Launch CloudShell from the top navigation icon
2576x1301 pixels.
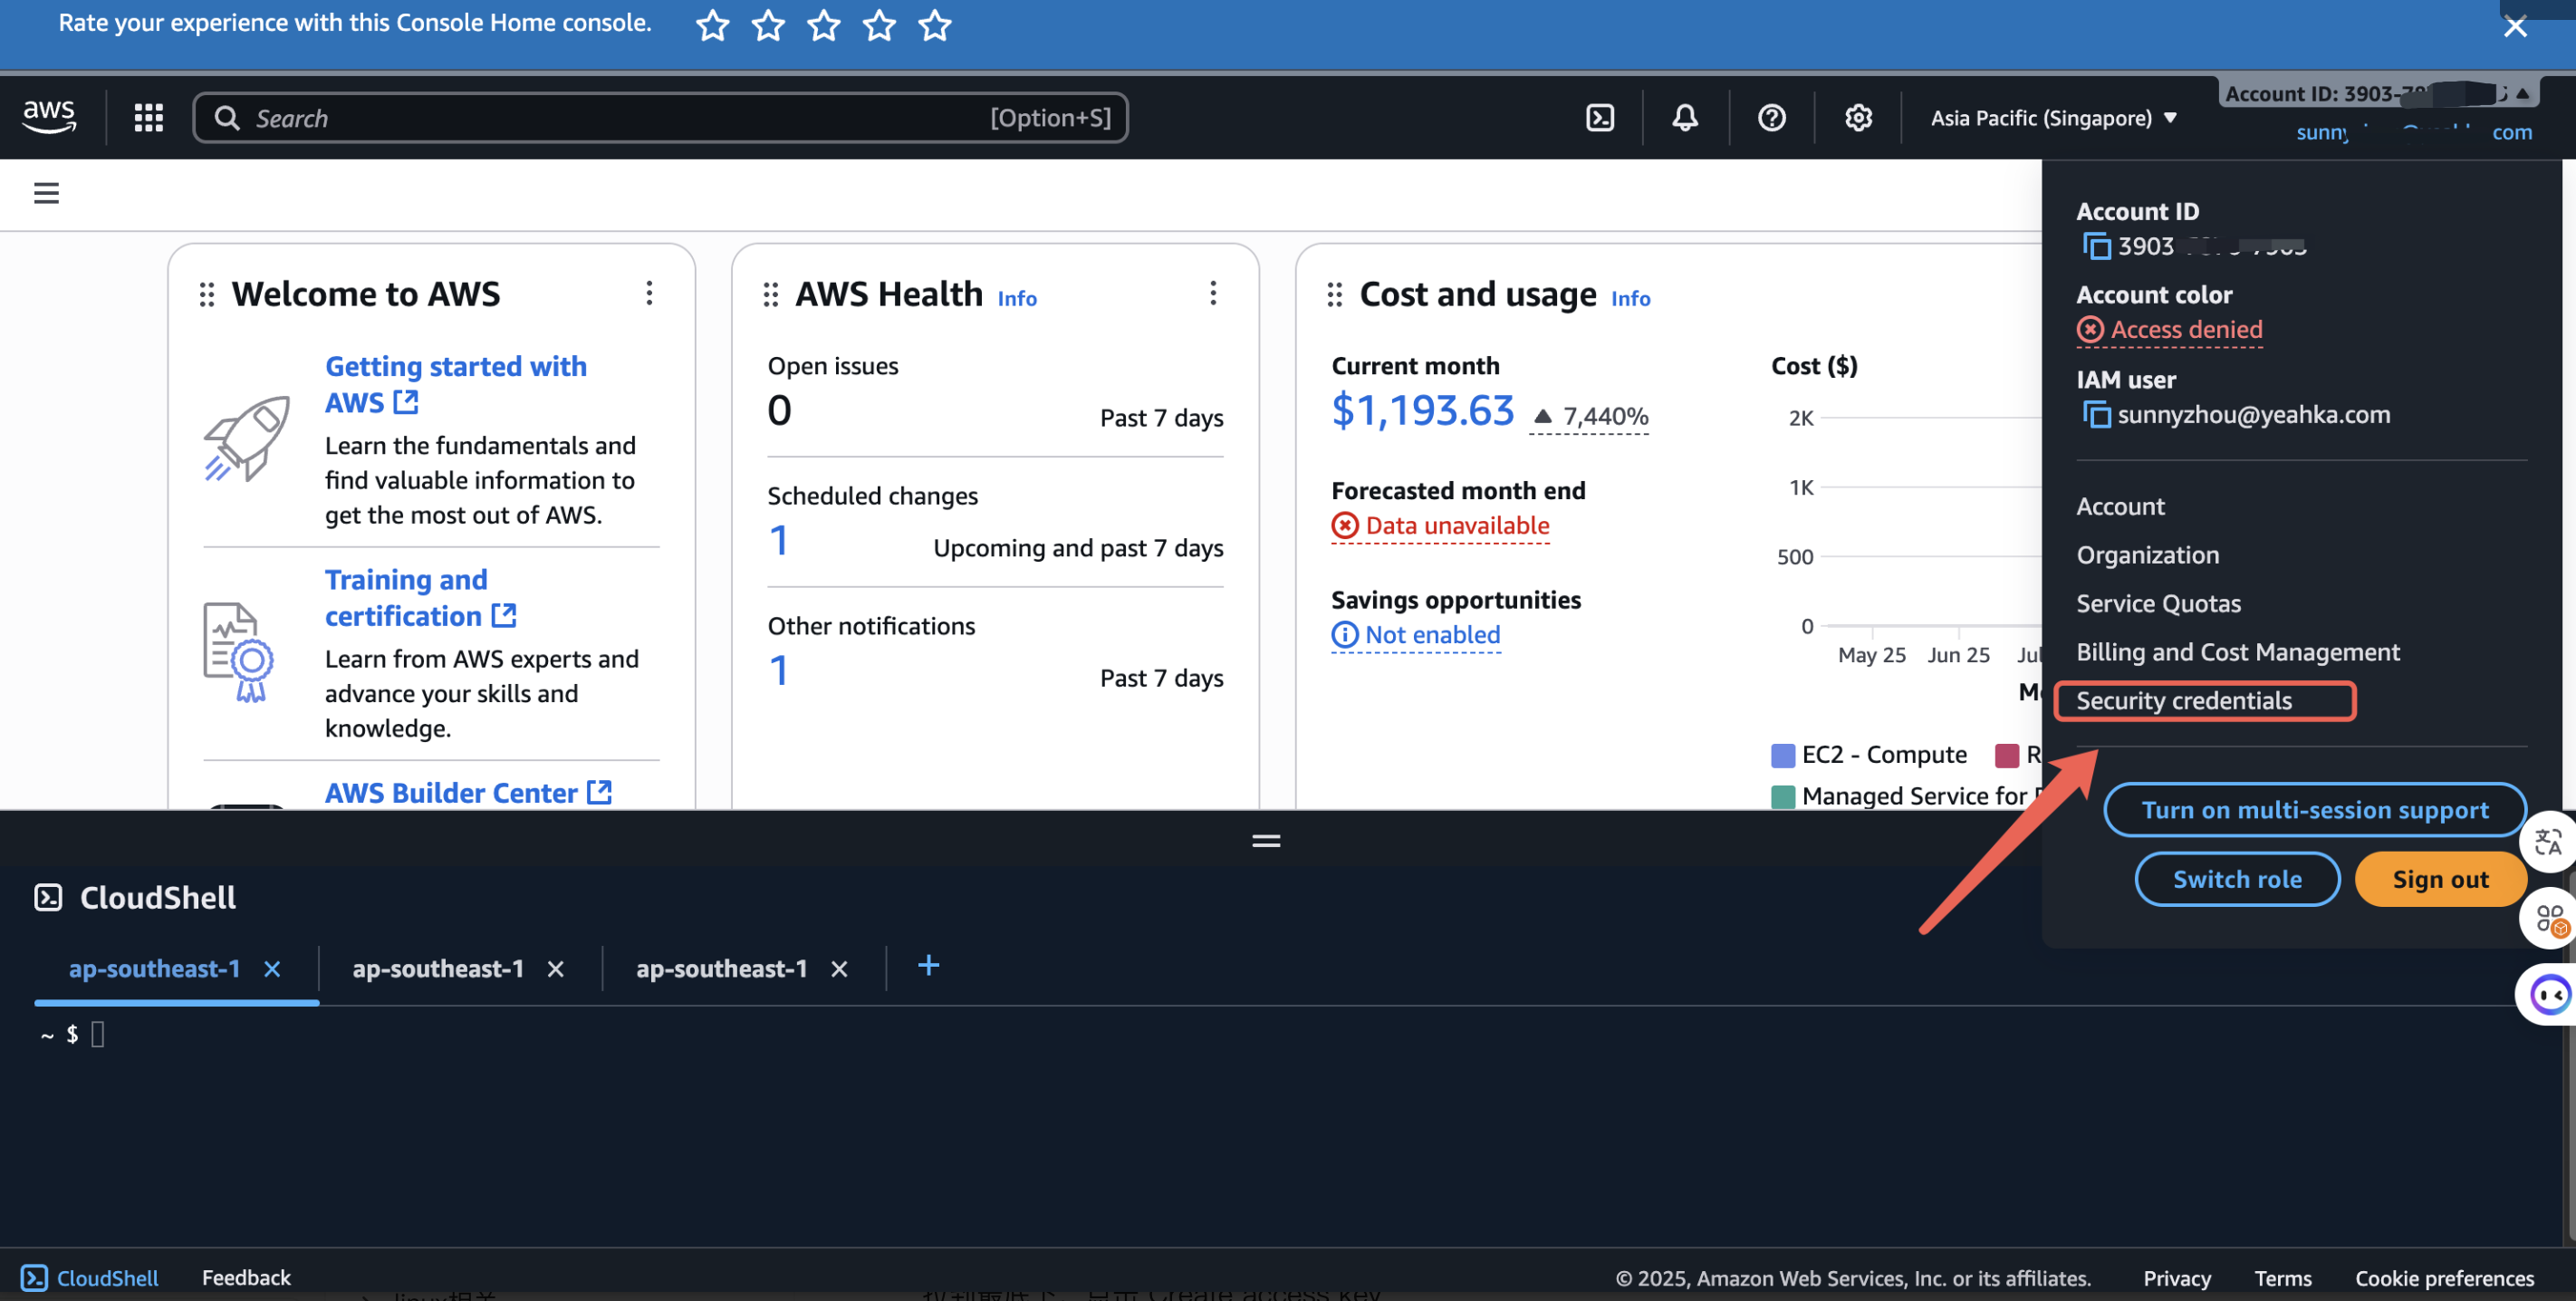pos(1599,118)
